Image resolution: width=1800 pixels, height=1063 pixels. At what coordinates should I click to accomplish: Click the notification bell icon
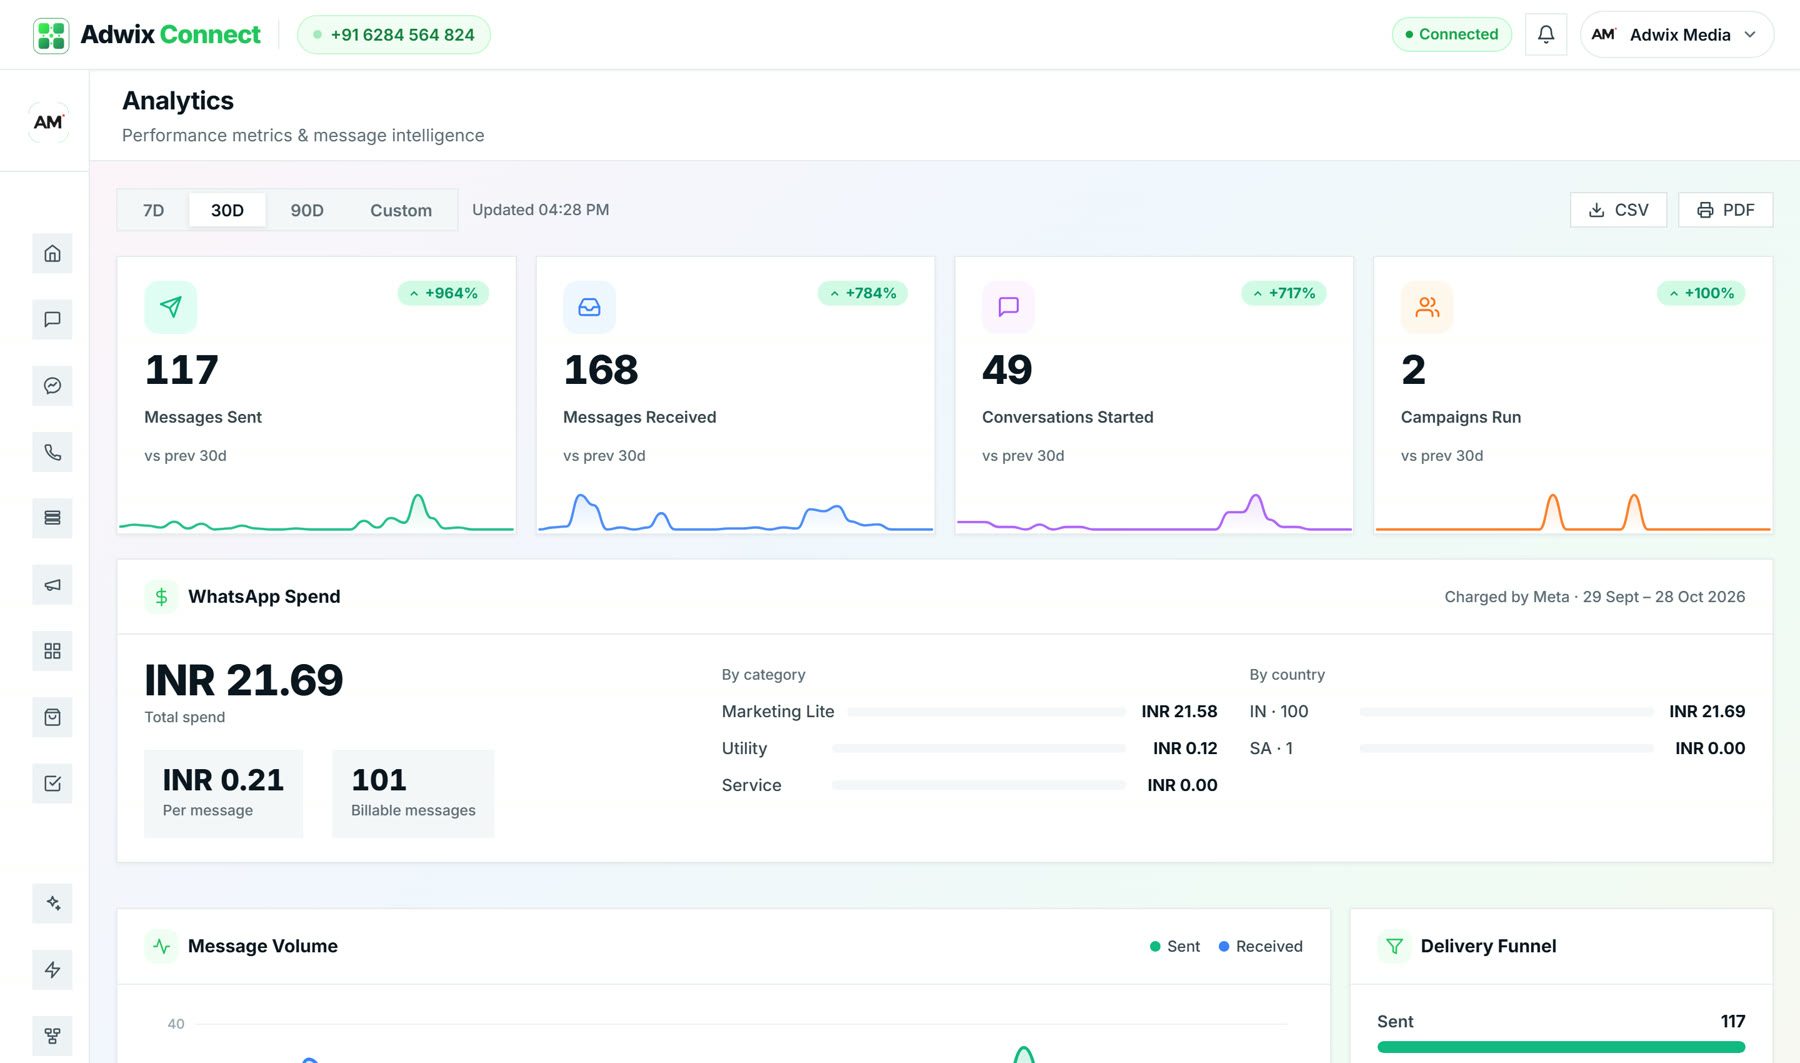click(1546, 35)
